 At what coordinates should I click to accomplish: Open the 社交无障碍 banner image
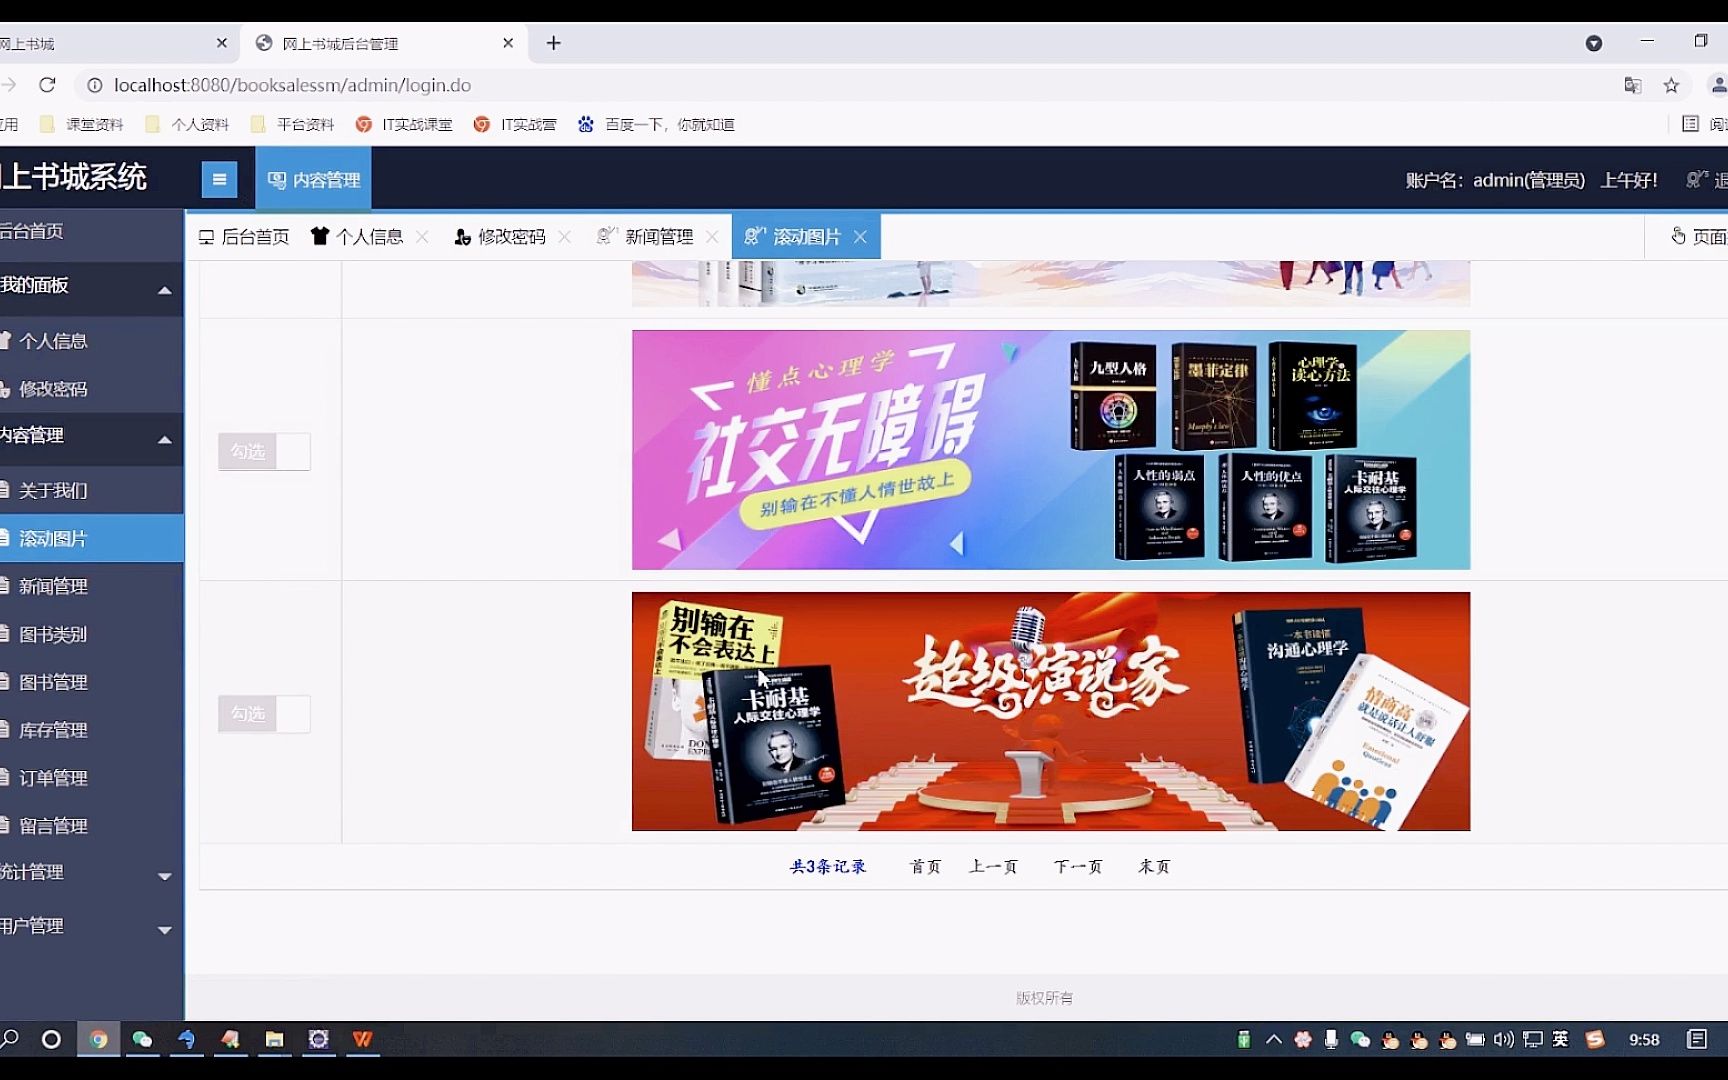click(1051, 450)
